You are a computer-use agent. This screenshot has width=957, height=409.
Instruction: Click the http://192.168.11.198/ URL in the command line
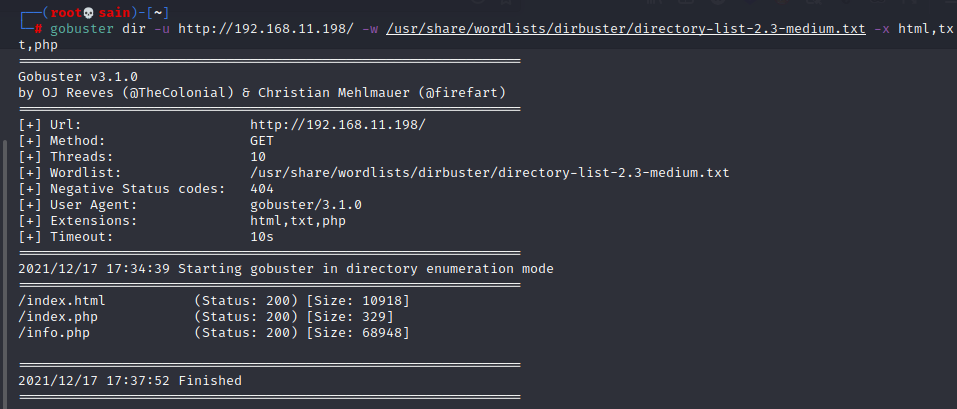pyautogui.click(x=265, y=29)
